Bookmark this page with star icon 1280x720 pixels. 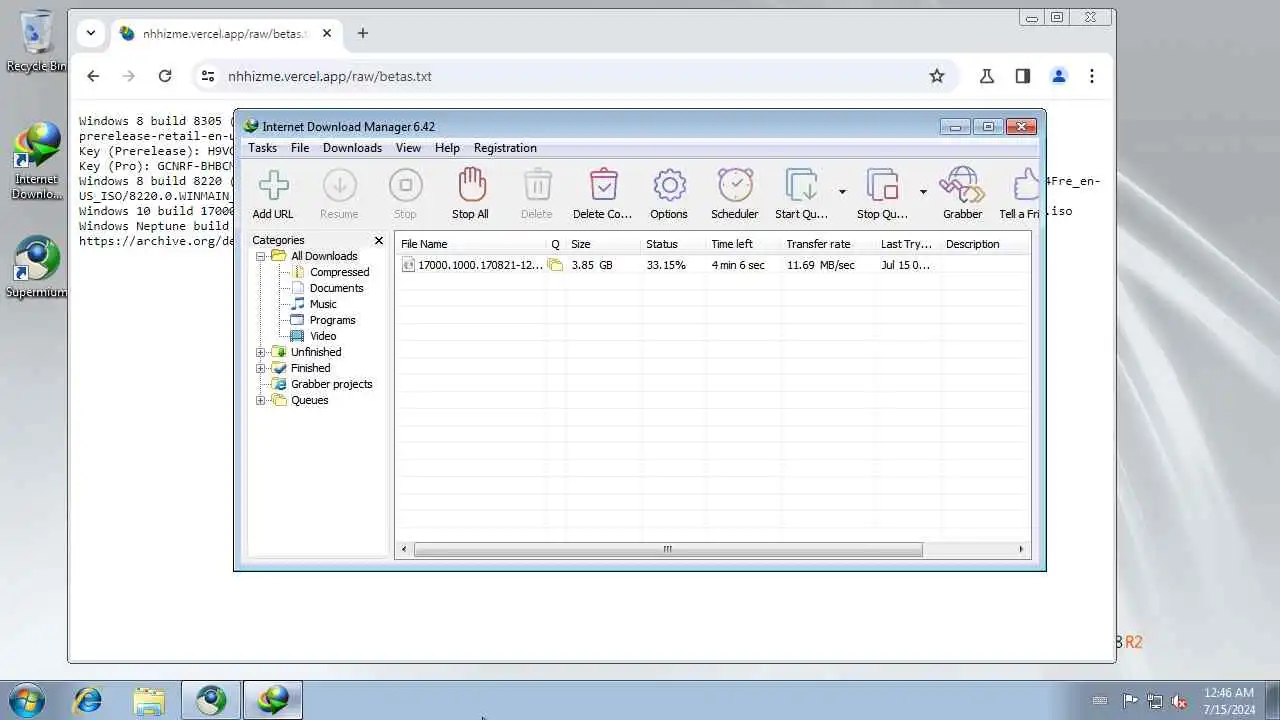tap(937, 76)
